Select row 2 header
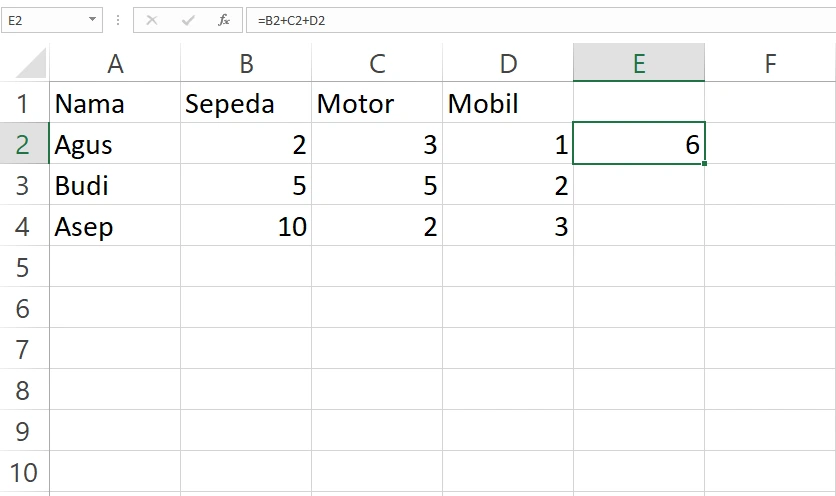Viewport: 836px width, 496px height. (x=24, y=143)
